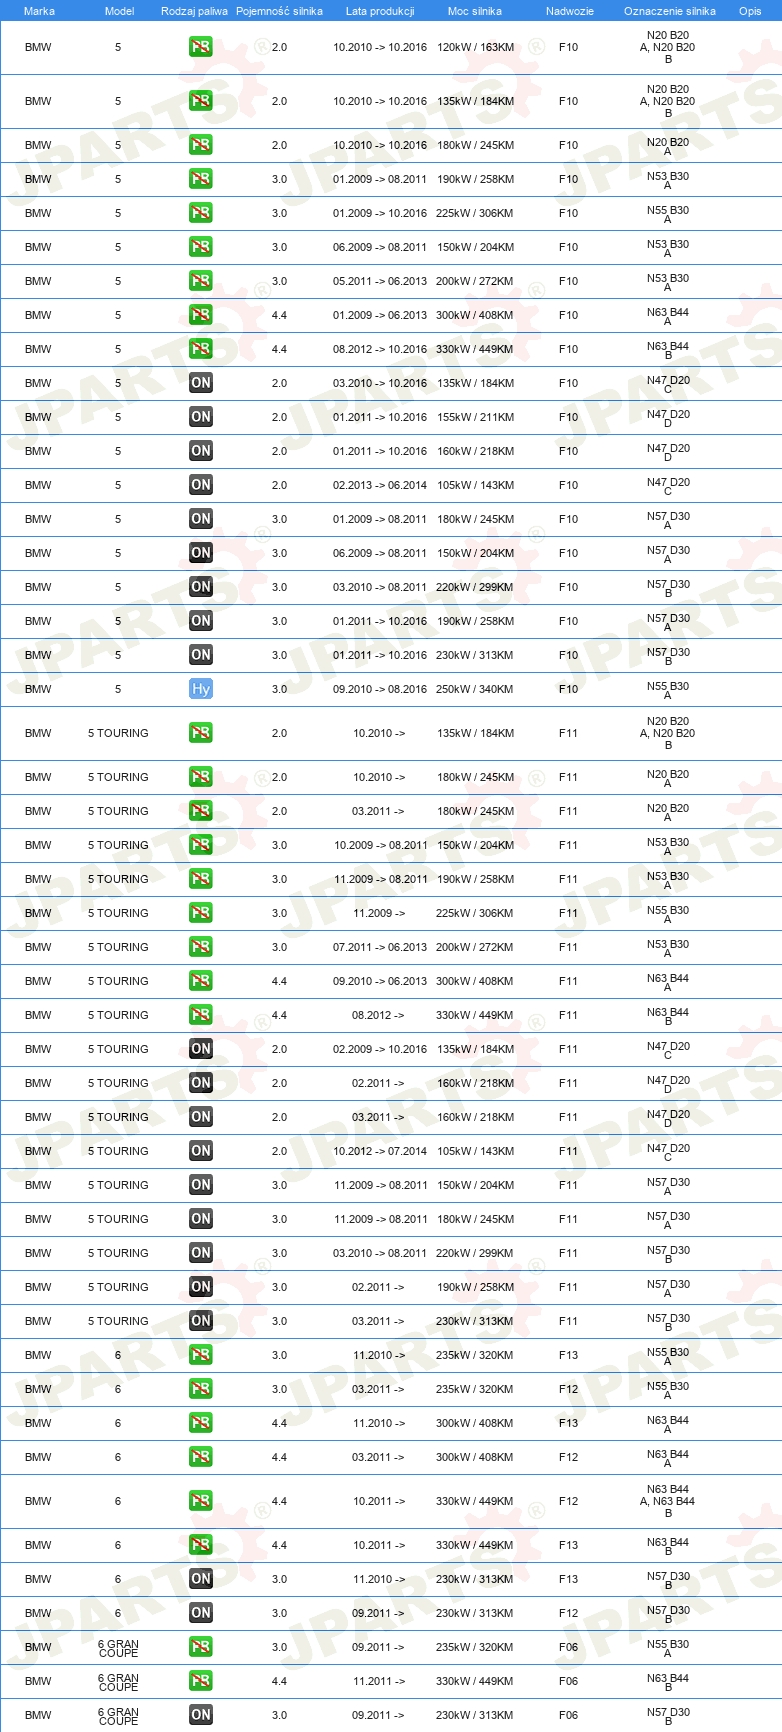Viewport: 782px width, 1732px height.
Task: Select the Rodzaj paliwa column header
Action: pyautogui.click(x=194, y=11)
